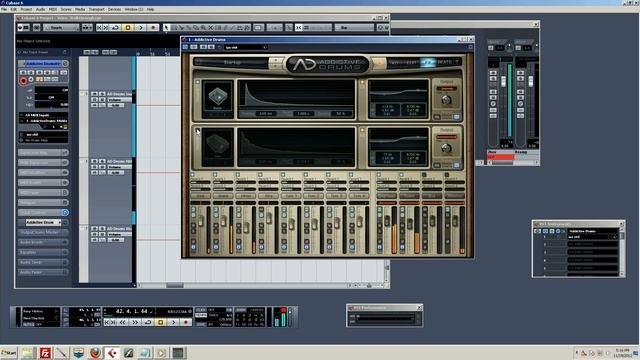The width and height of the screenshot is (640, 360).
Task: Toggle upper FX EQ power button
Action: pyautogui.click(x=362, y=82)
